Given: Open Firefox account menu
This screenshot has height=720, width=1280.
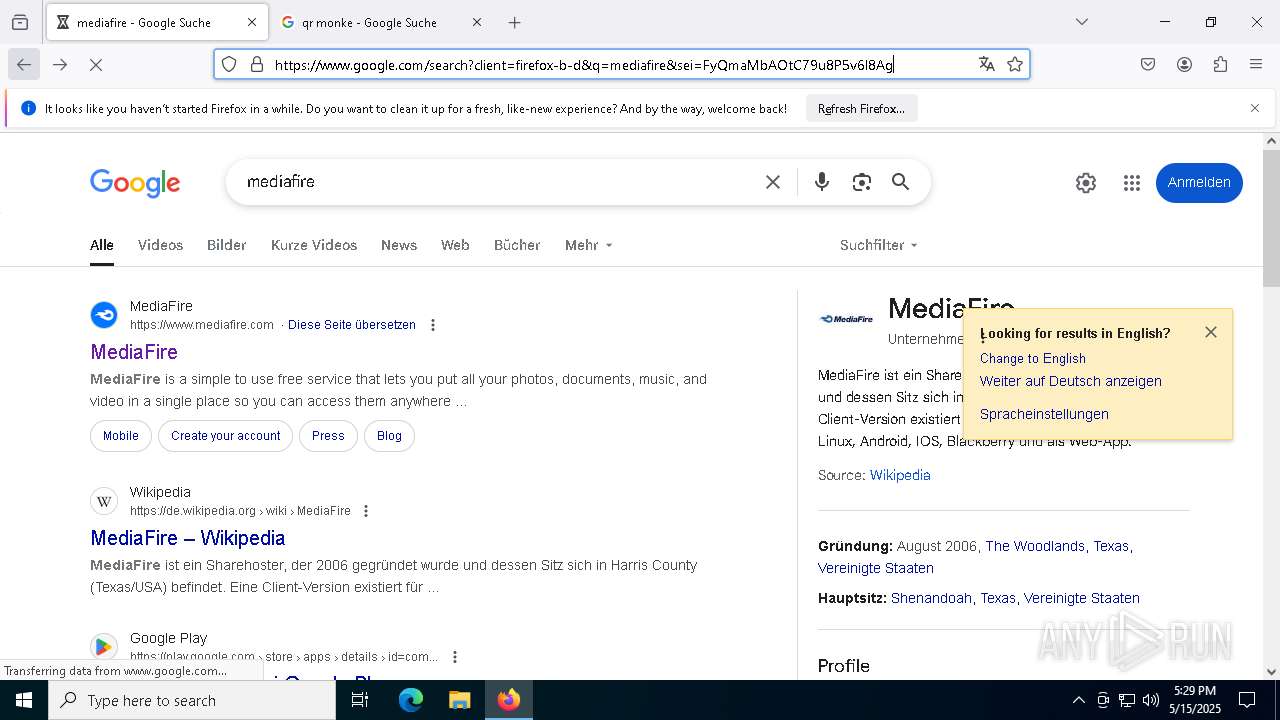Looking at the screenshot, I should (1184, 64).
